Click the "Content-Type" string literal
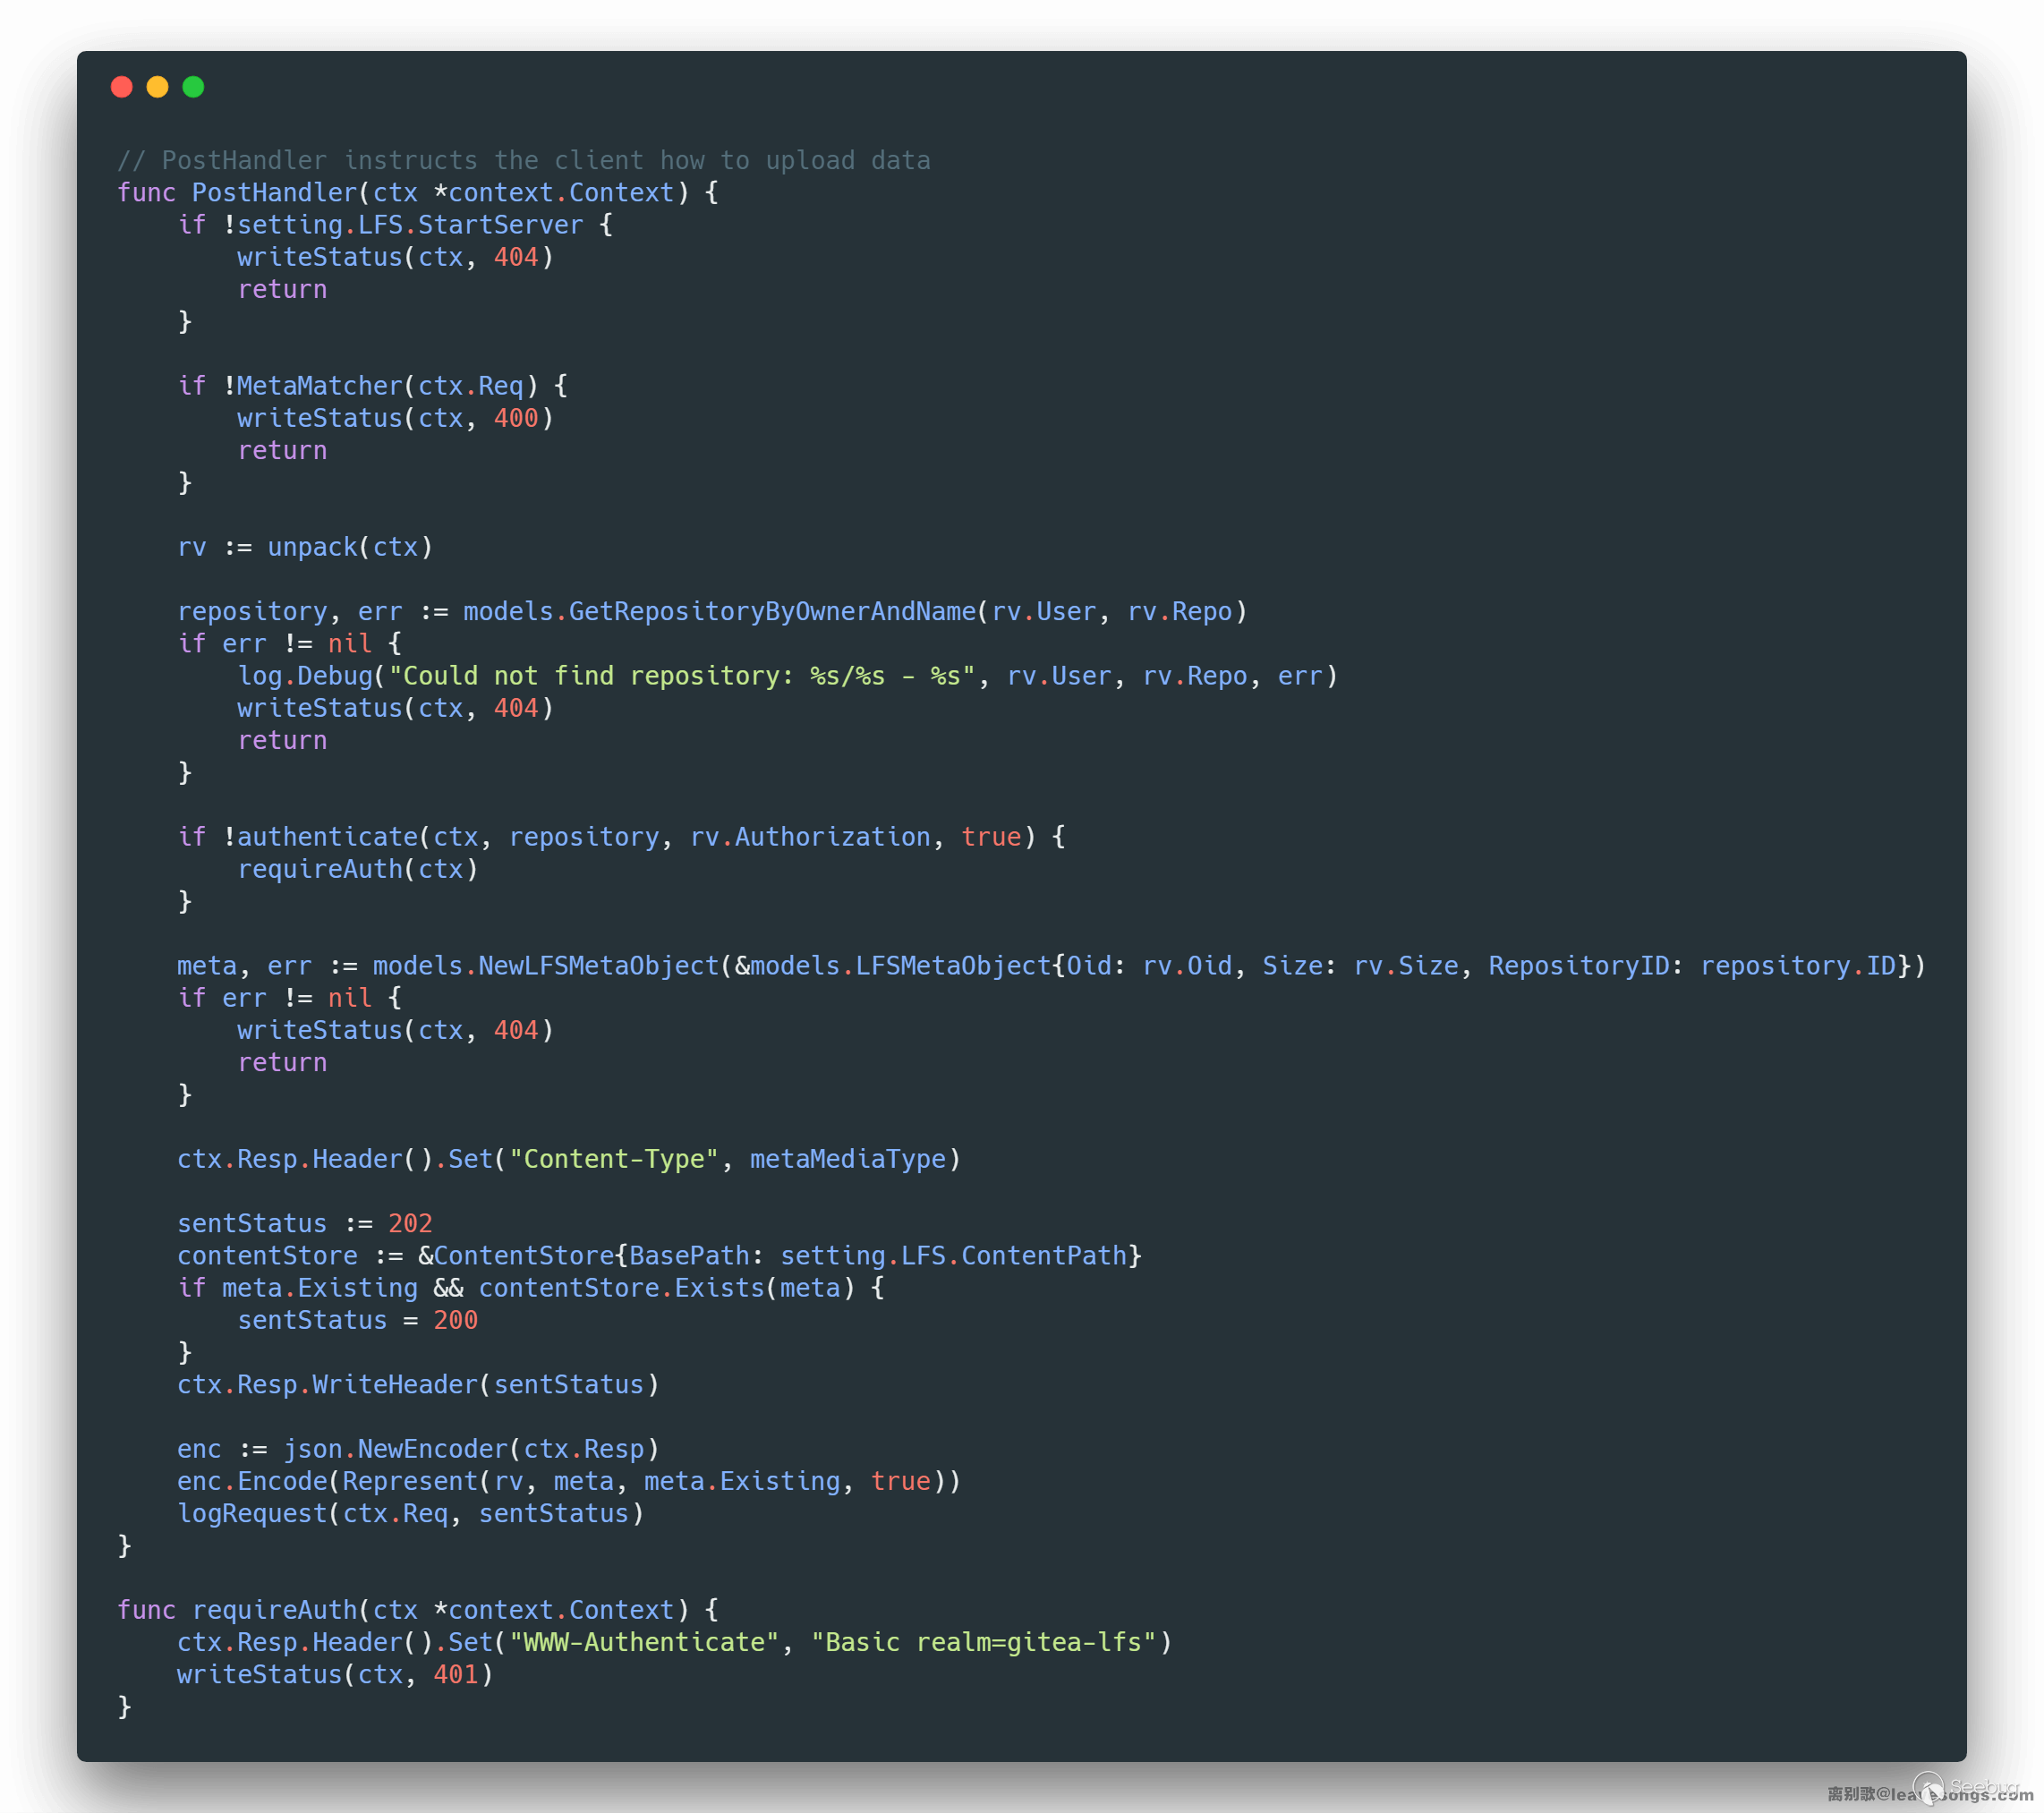The width and height of the screenshot is (2044, 1813). pos(613,1159)
